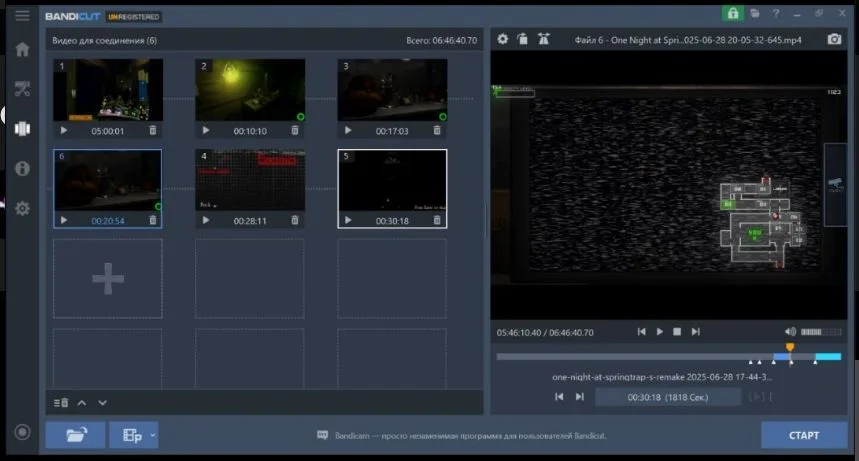The width and height of the screenshot is (859, 461).
Task: Play the preview video
Action: tap(660, 332)
